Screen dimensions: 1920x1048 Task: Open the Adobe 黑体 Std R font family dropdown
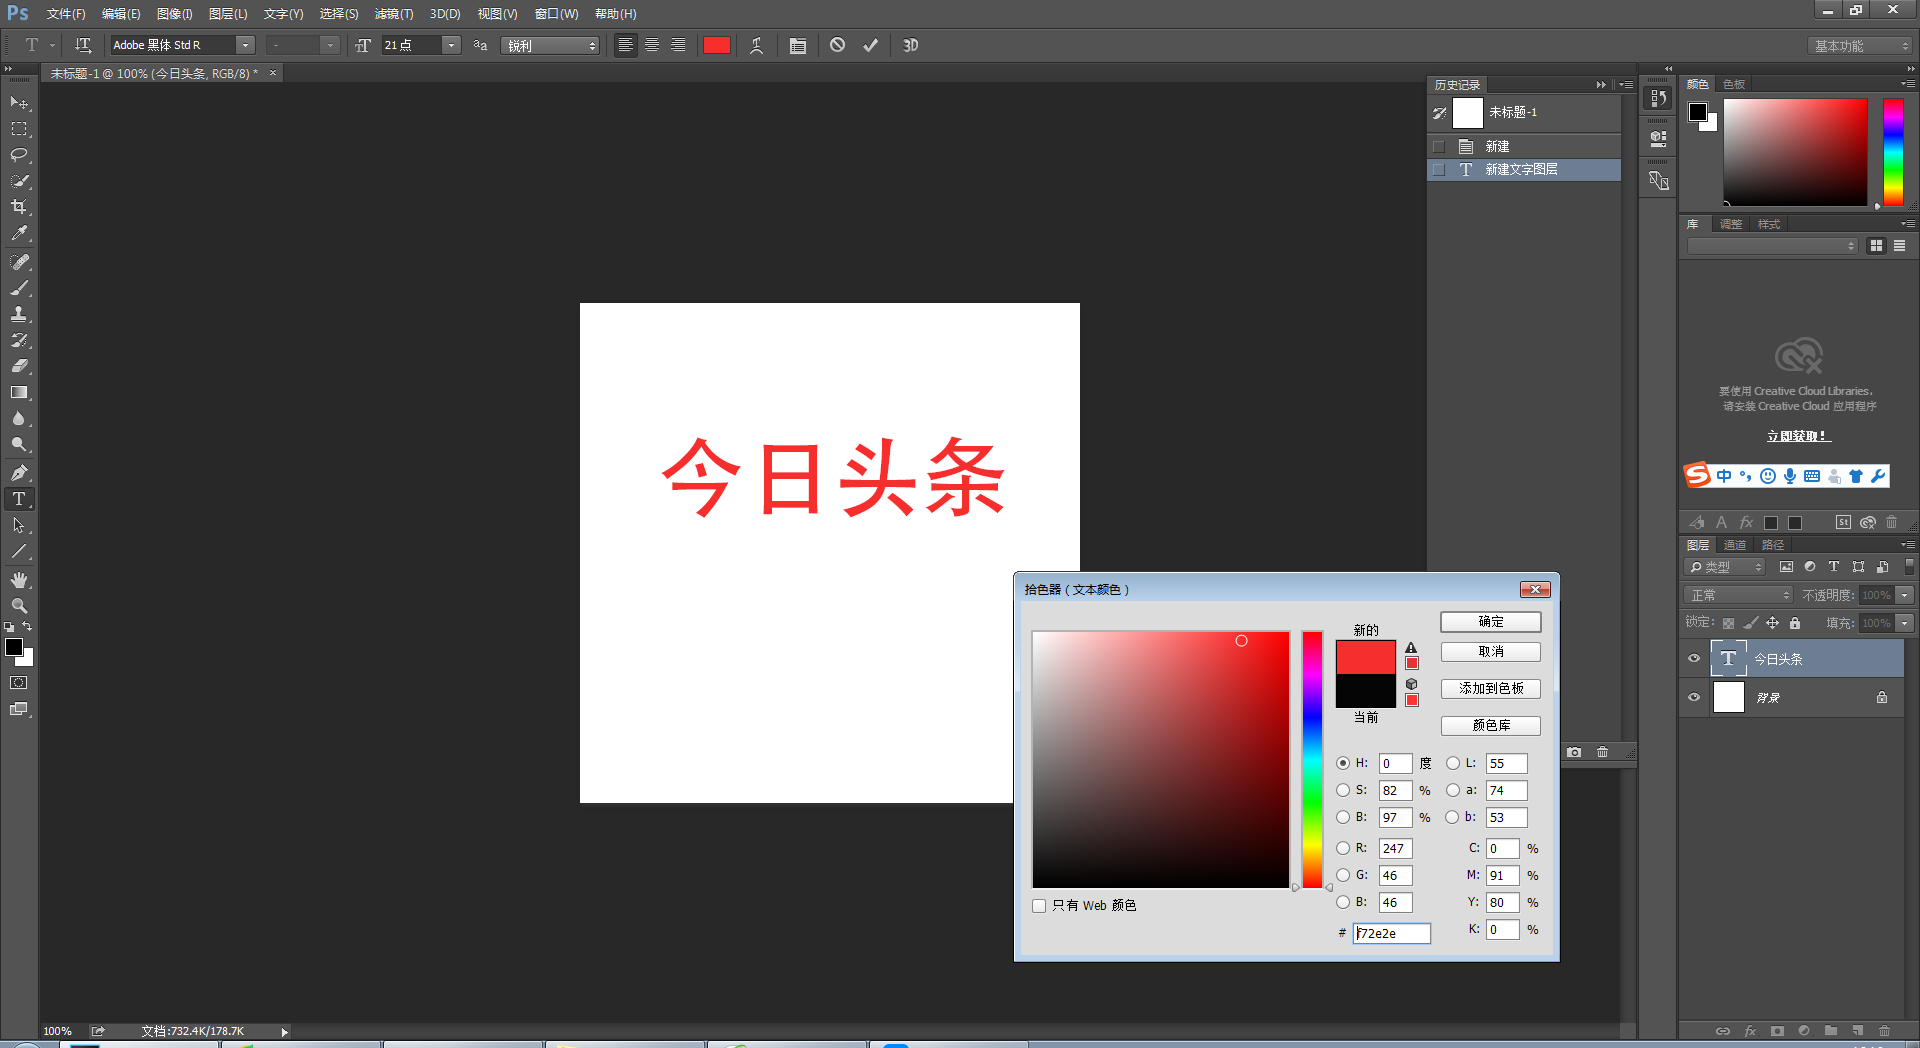[x=245, y=45]
